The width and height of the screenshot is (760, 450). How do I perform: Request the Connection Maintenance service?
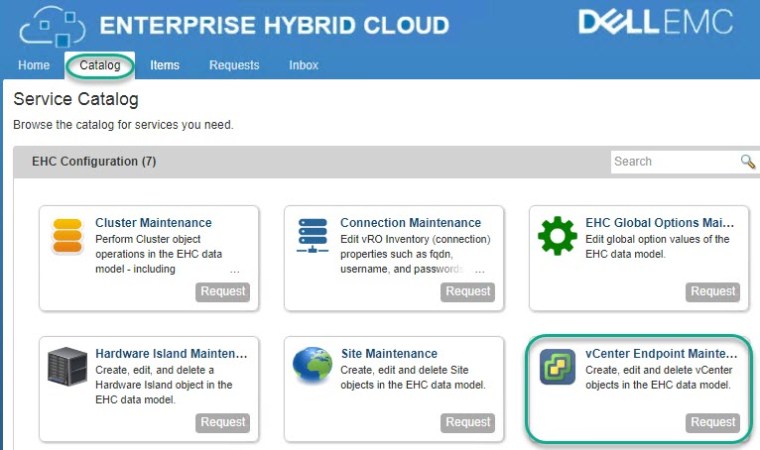(468, 292)
